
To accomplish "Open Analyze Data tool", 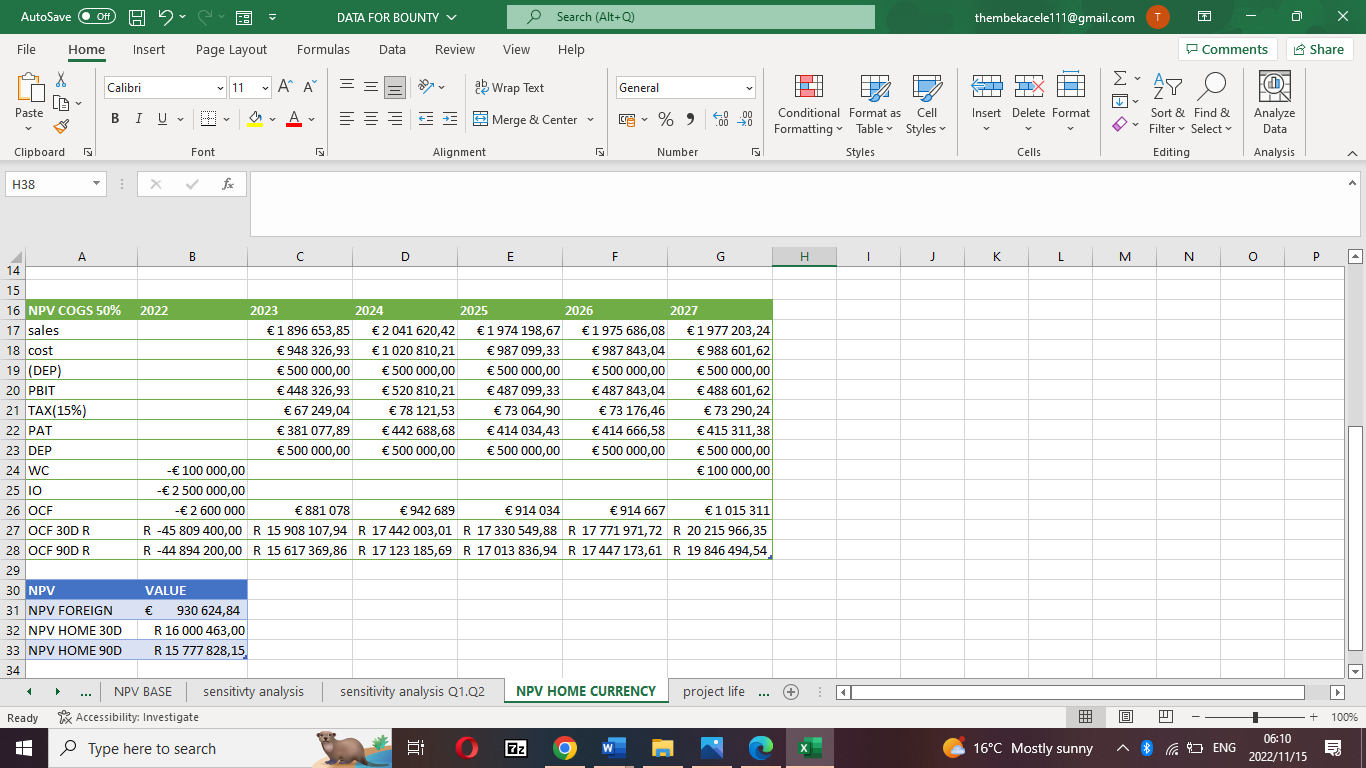I will (1274, 103).
